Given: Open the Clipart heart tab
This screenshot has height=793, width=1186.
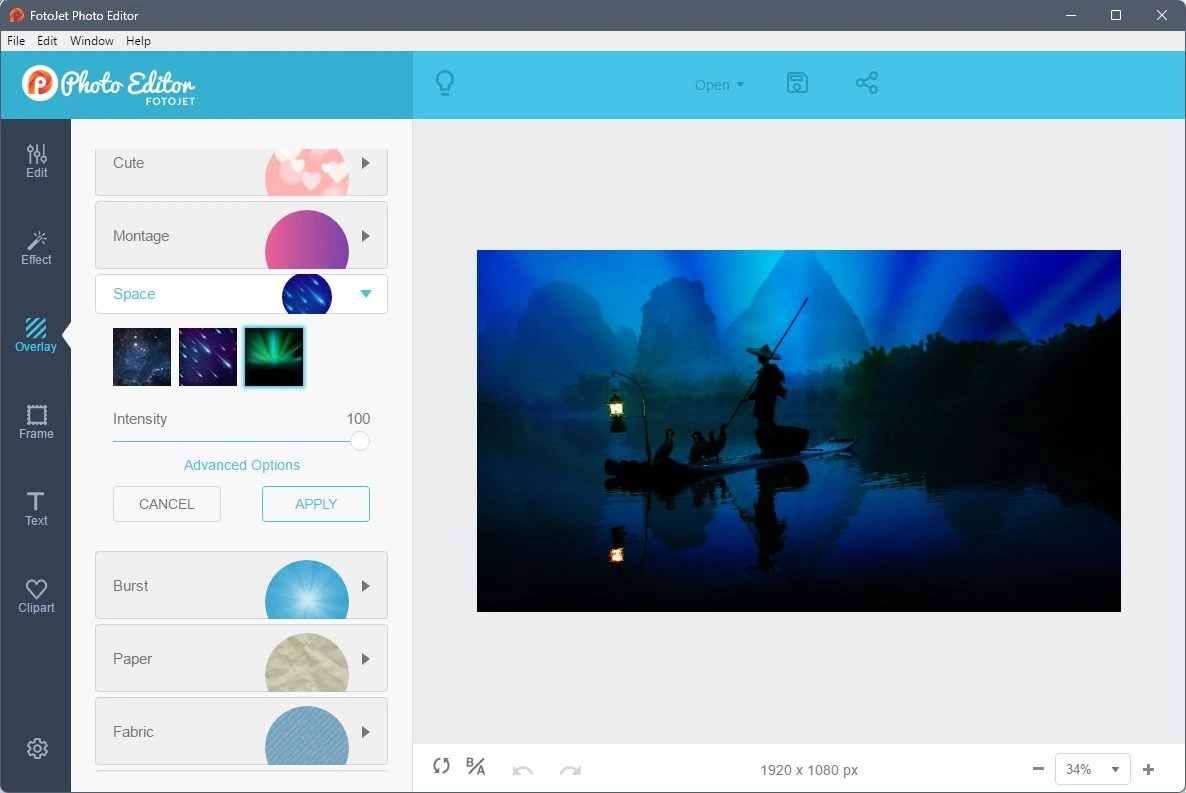Looking at the screenshot, I should tap(36, 596).
